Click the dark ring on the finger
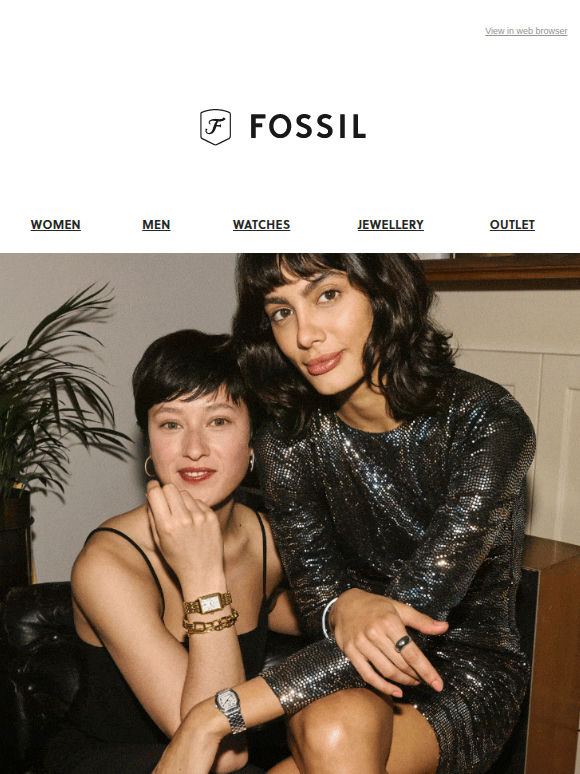This screenshot has height=774, width=580. pos(402,643)
